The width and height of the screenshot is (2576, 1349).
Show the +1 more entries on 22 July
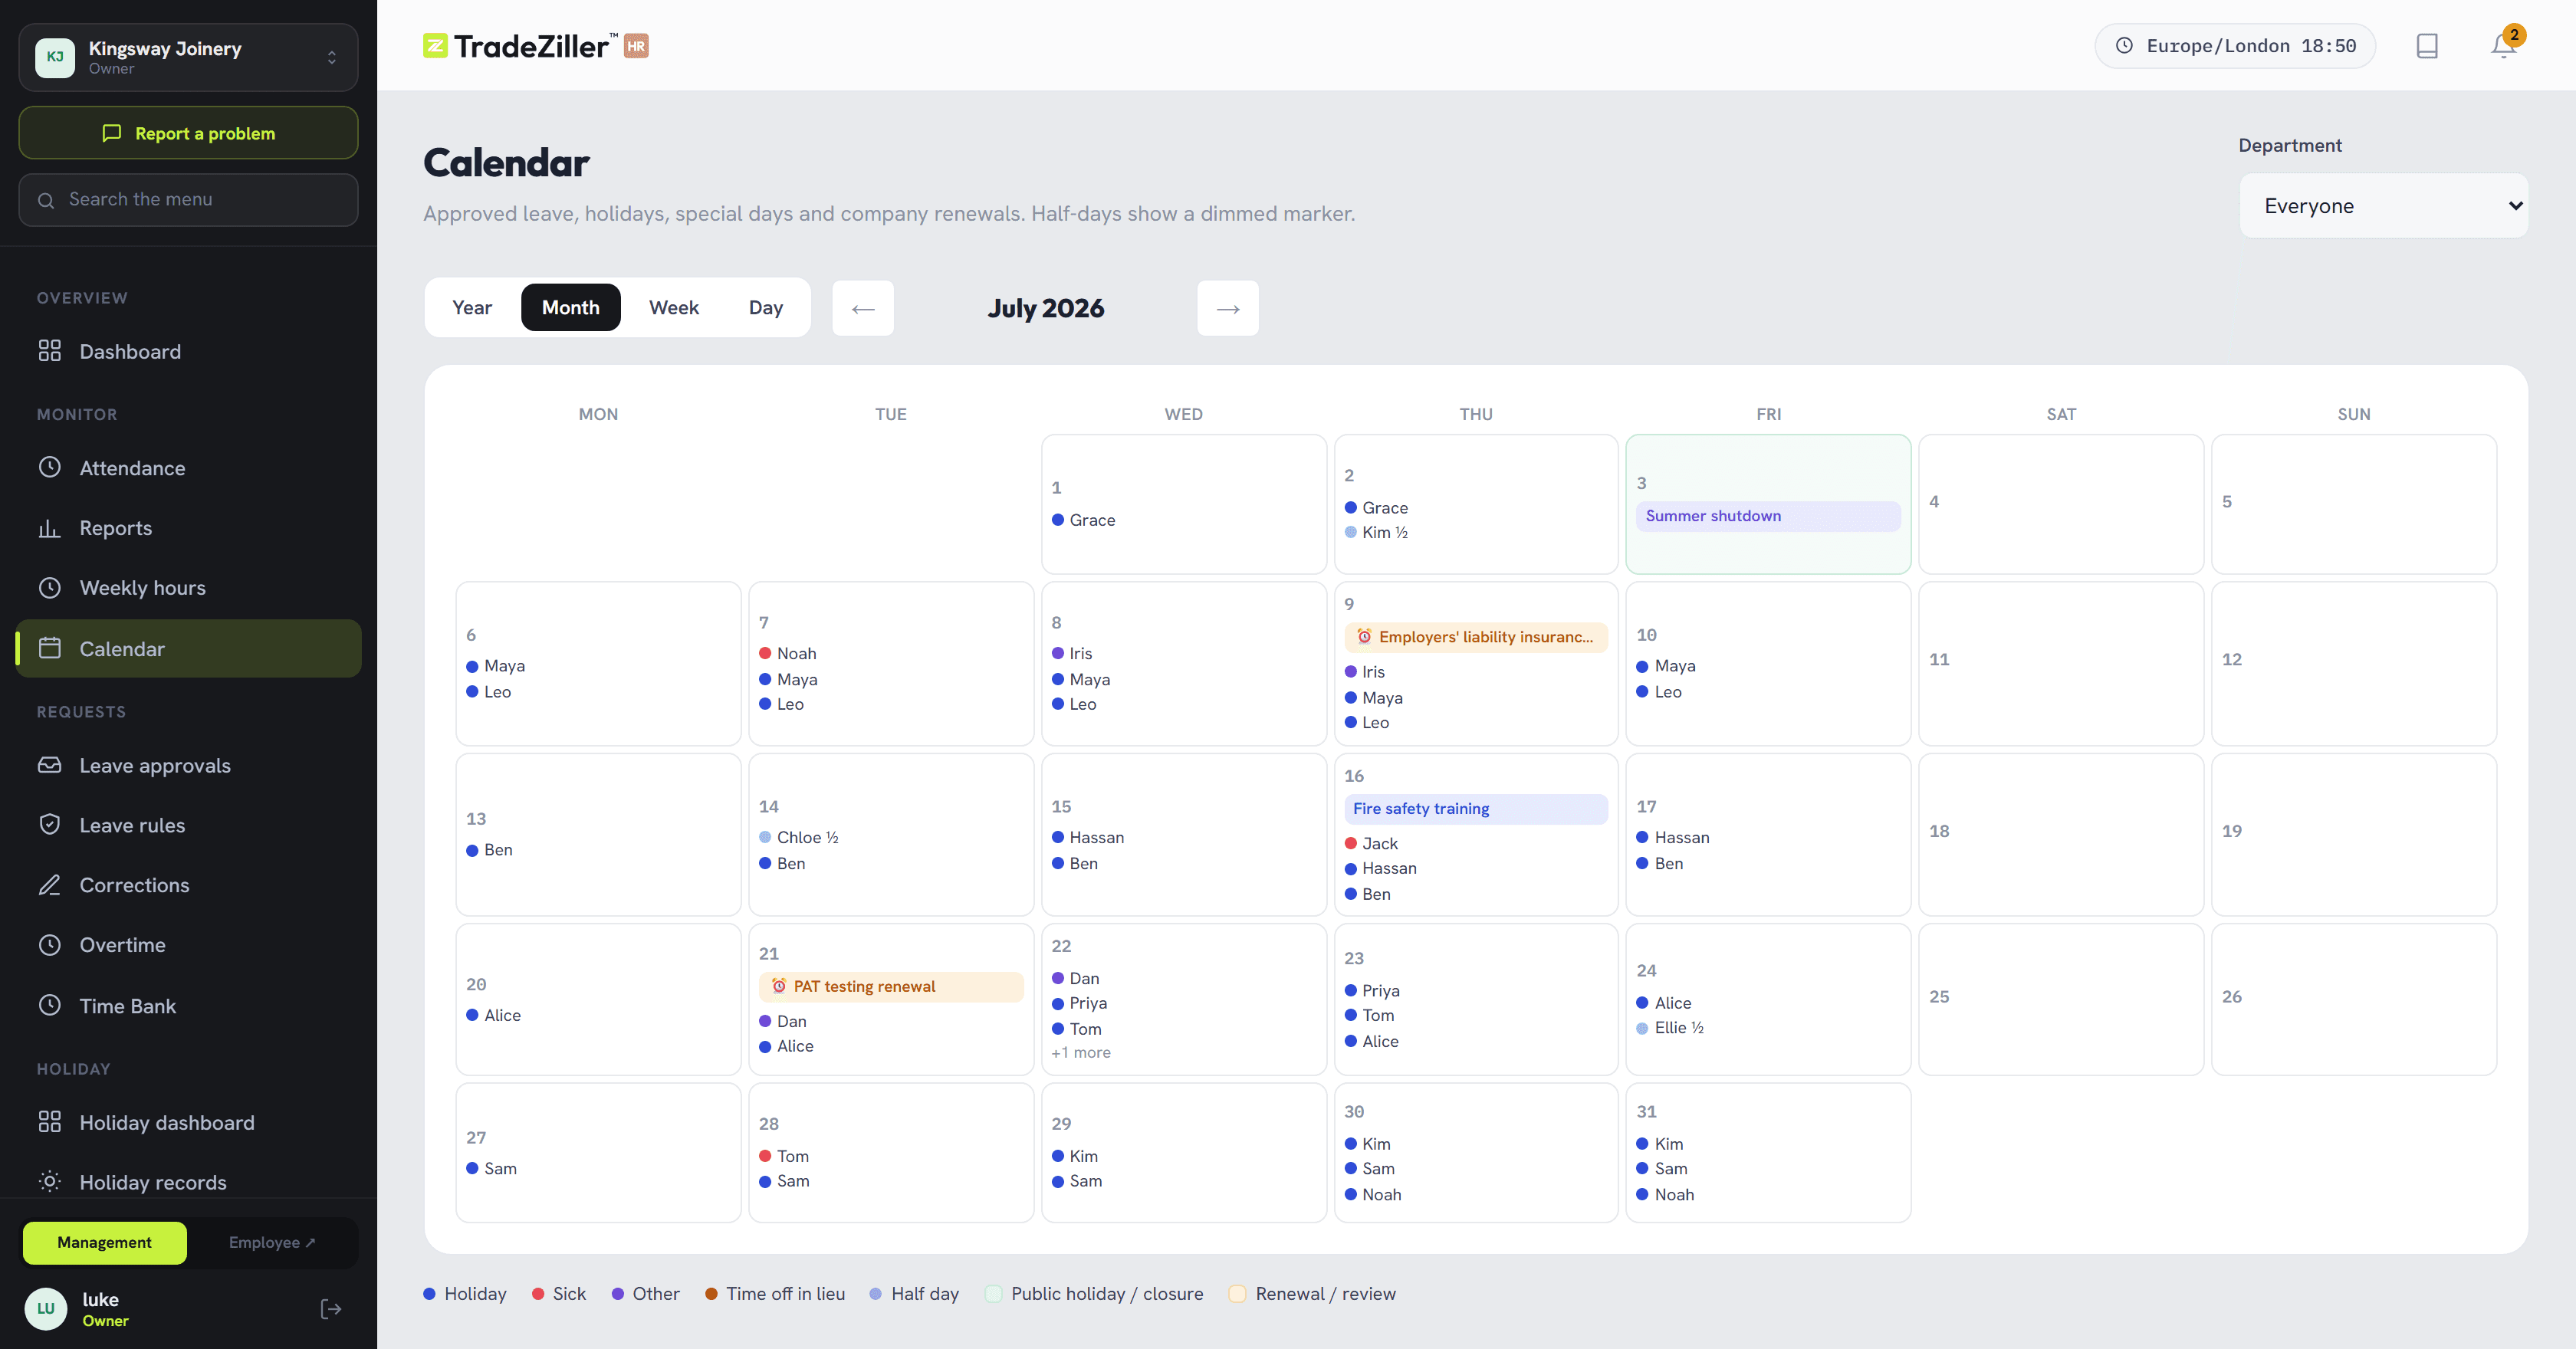coord(1081,1052)
